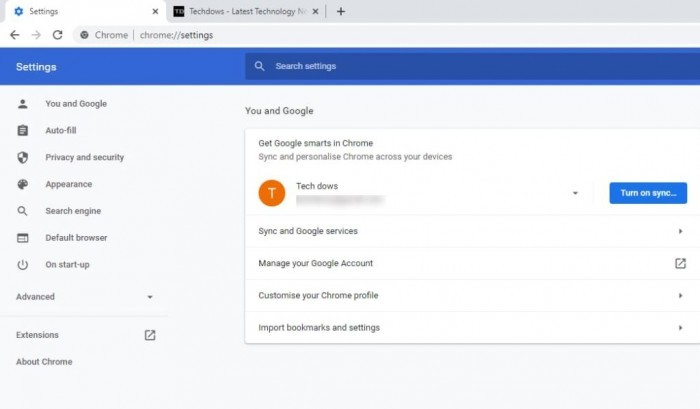This screenshot has height=409, width=700.
Task: Expand Sync and Google services arrow
Action: 680,231
